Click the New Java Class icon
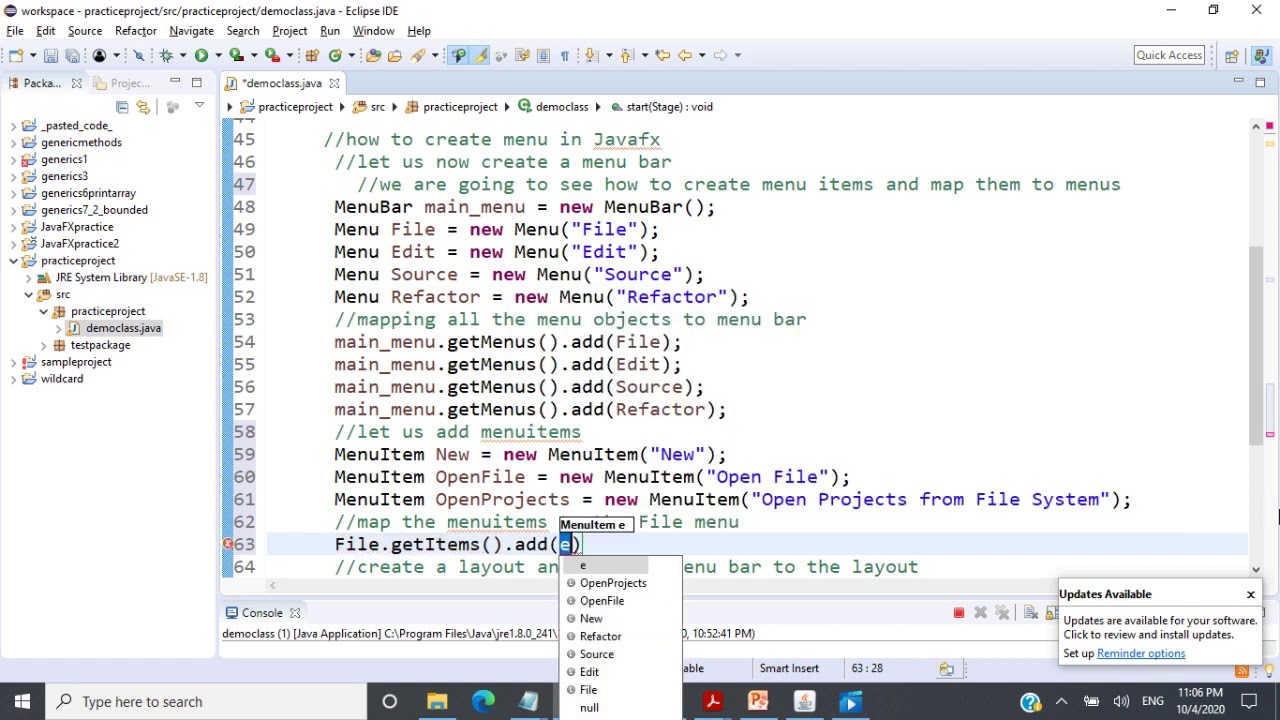Screen dimensions: 1280x720 point(335,55)
